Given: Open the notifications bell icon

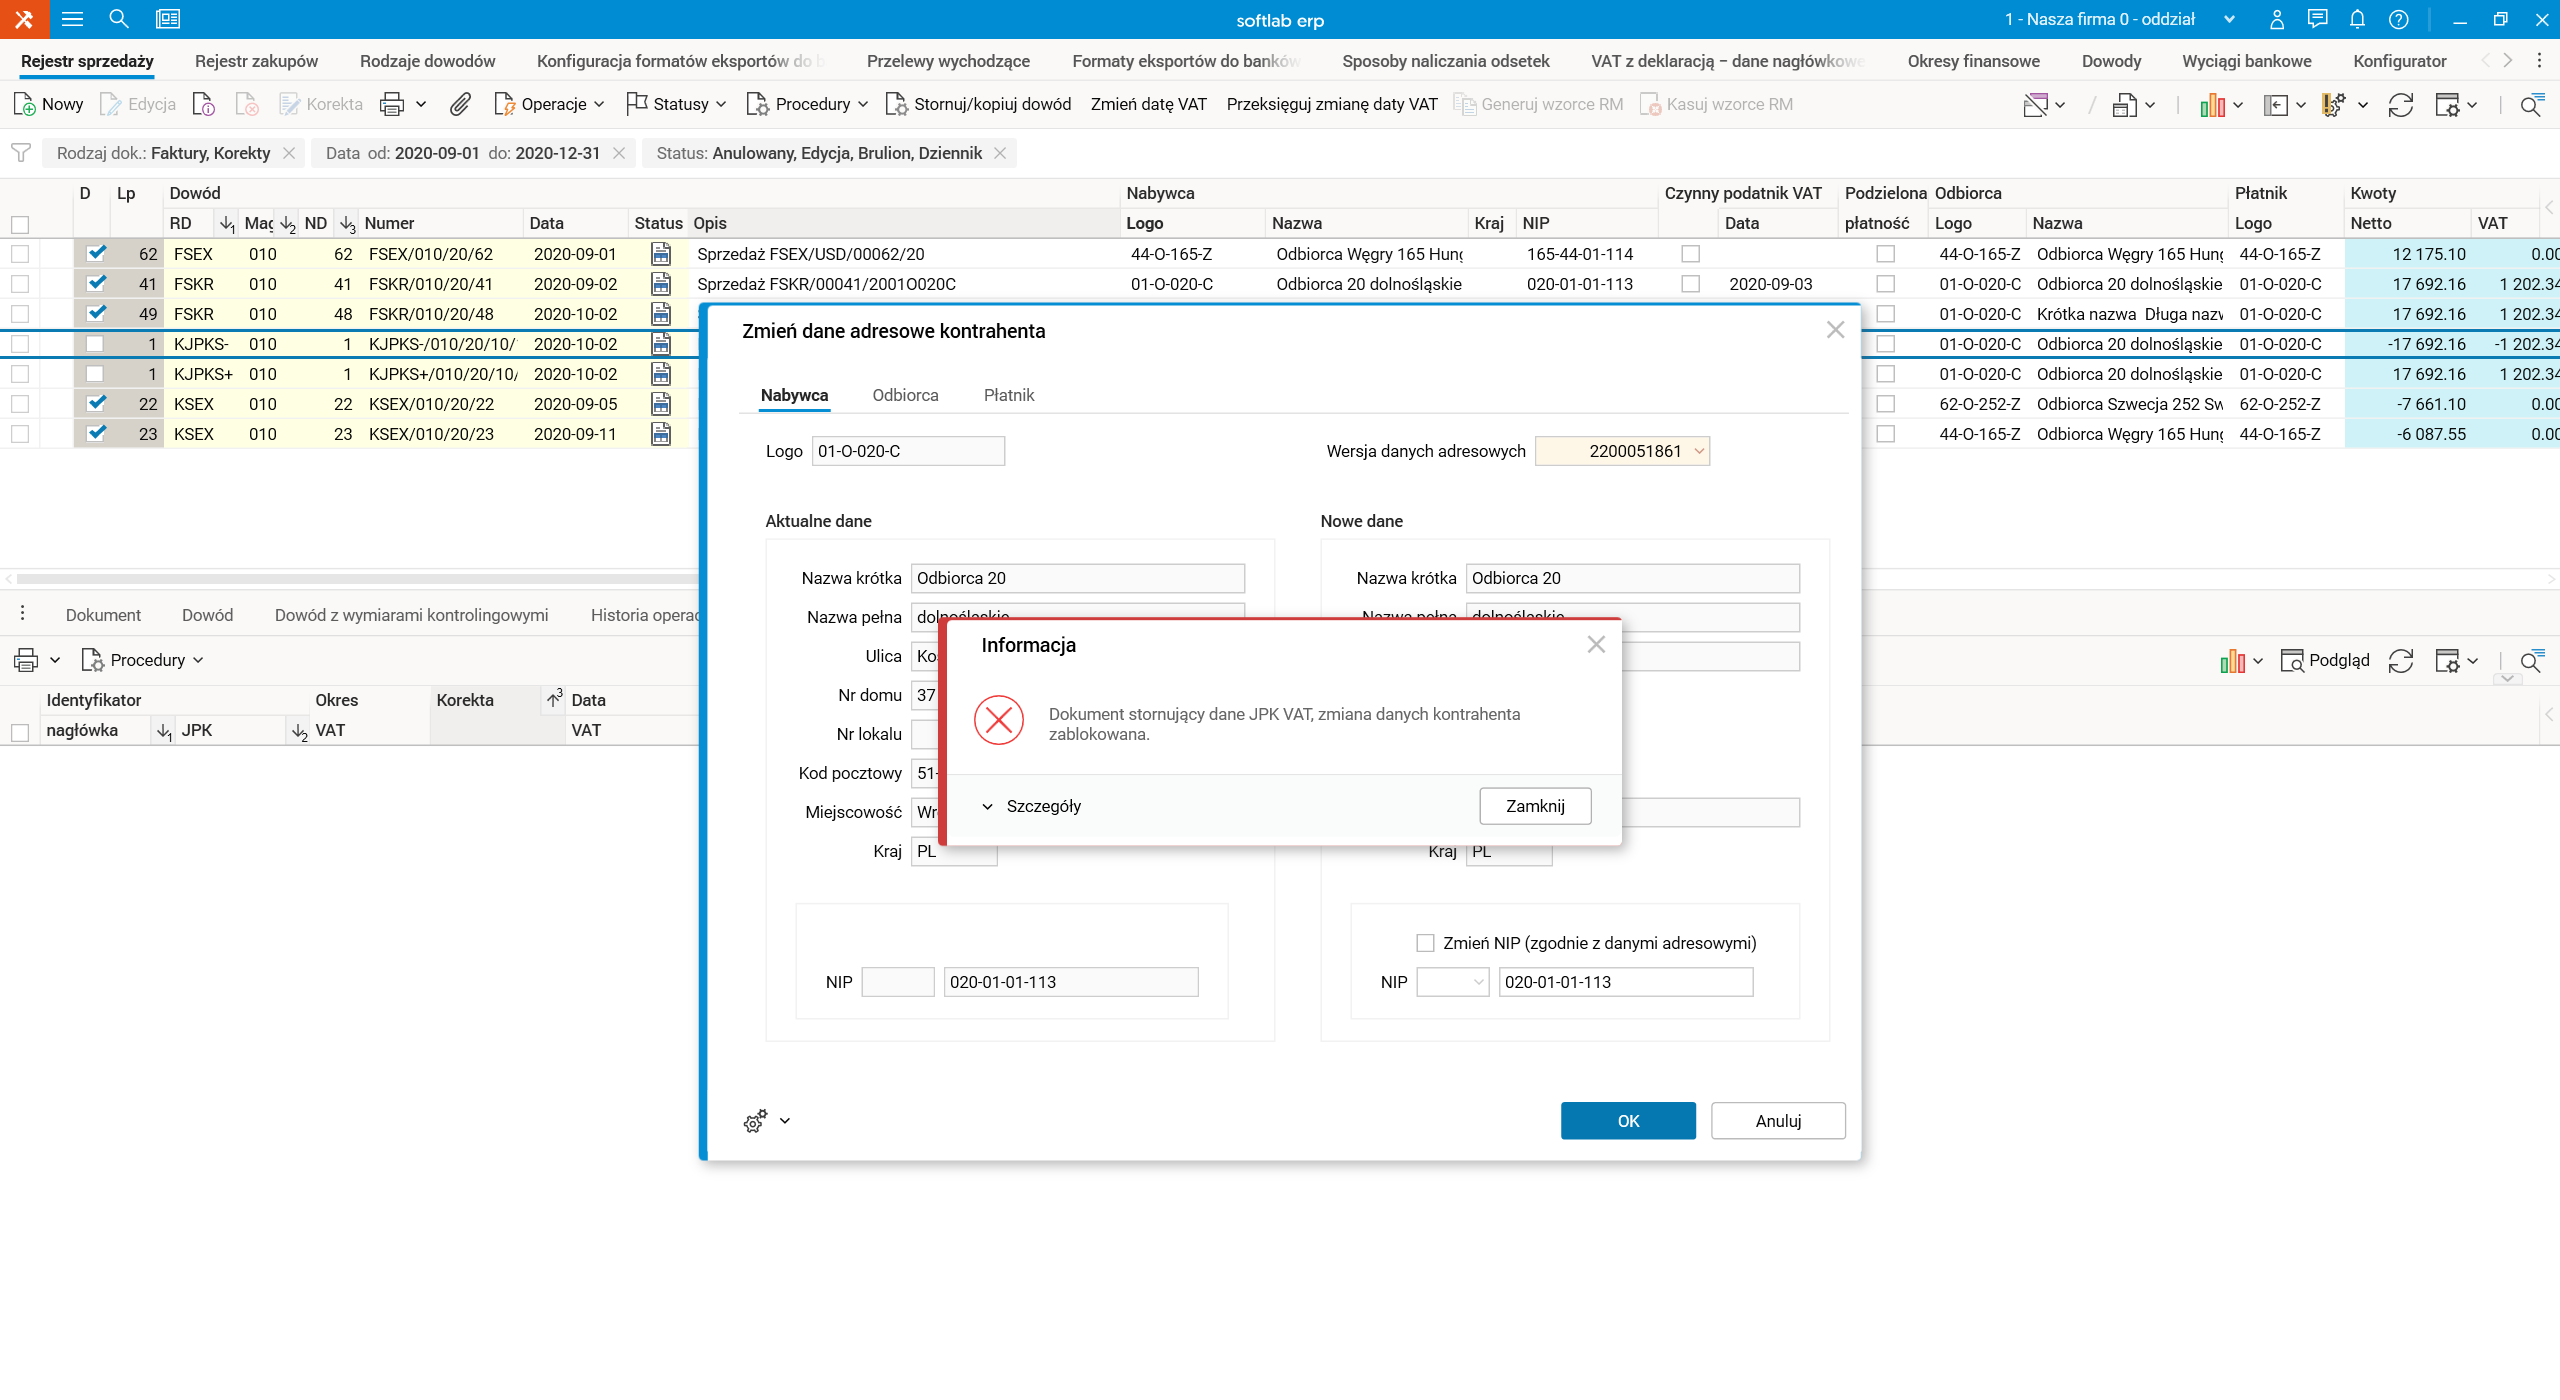Looking at the screenshot, I should (x=2357, y=19).
